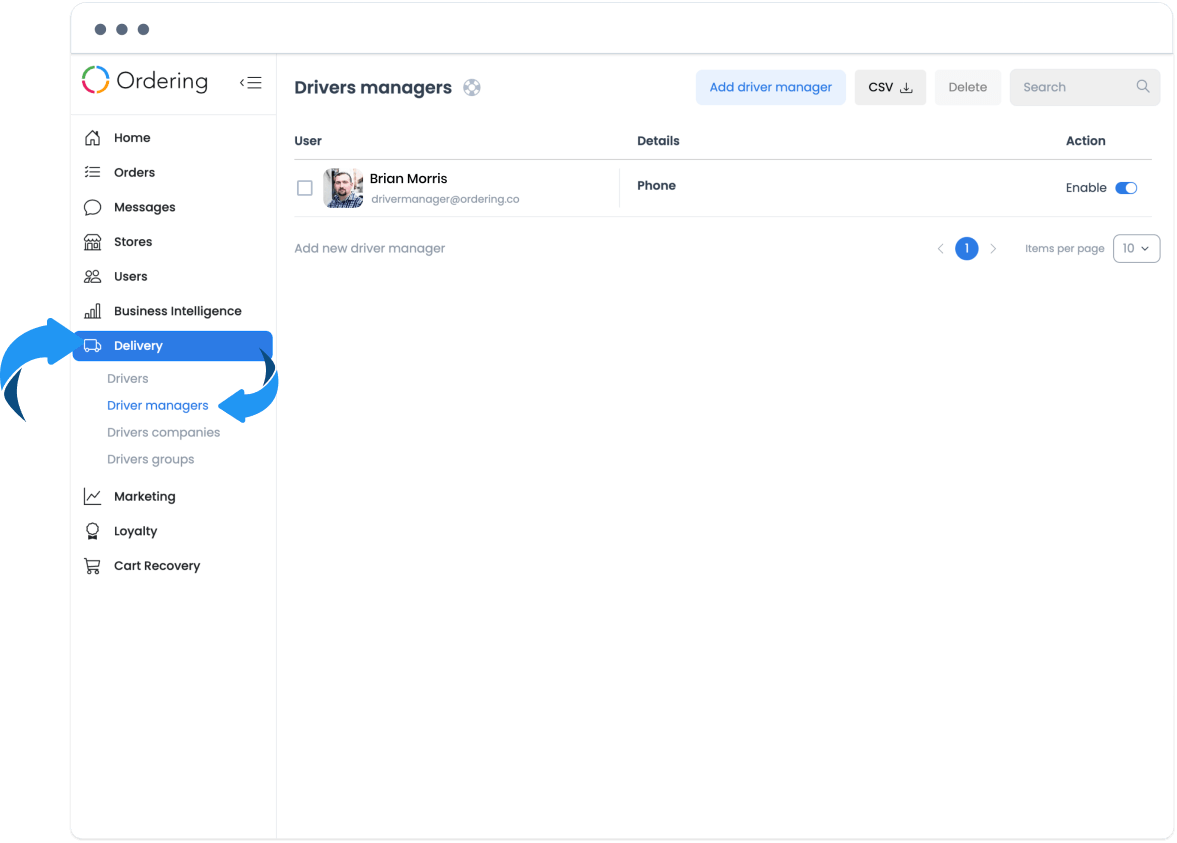Click the Delete button
The image size is (1177, 843).
[968, 87]
